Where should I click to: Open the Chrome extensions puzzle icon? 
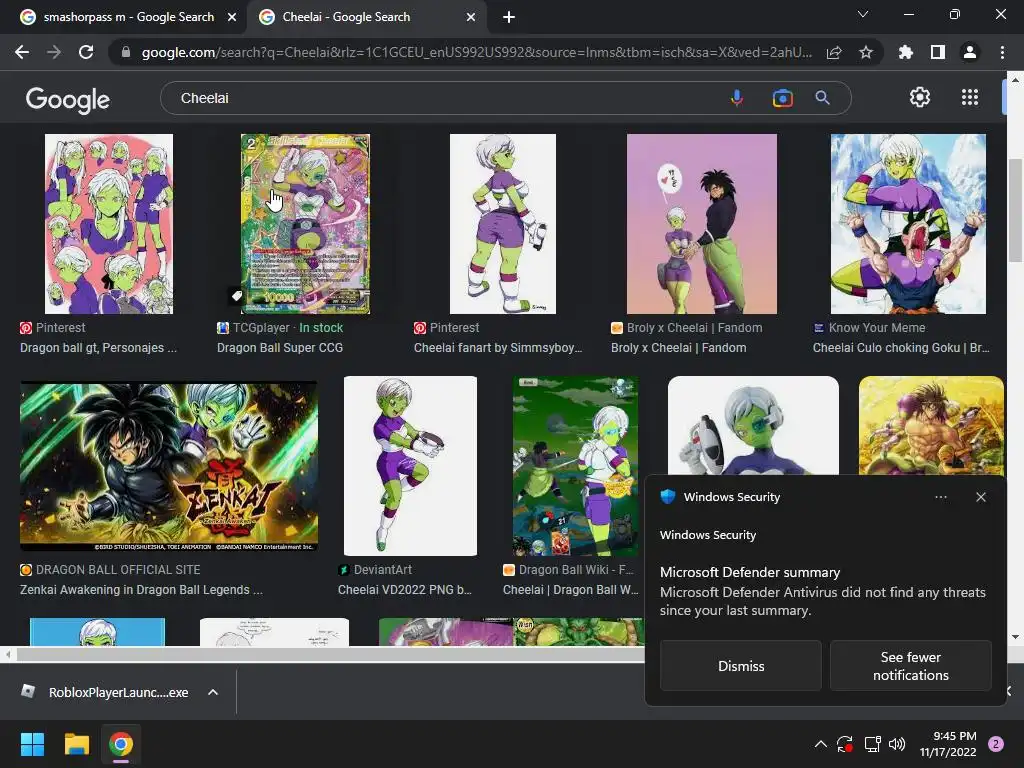906,52
